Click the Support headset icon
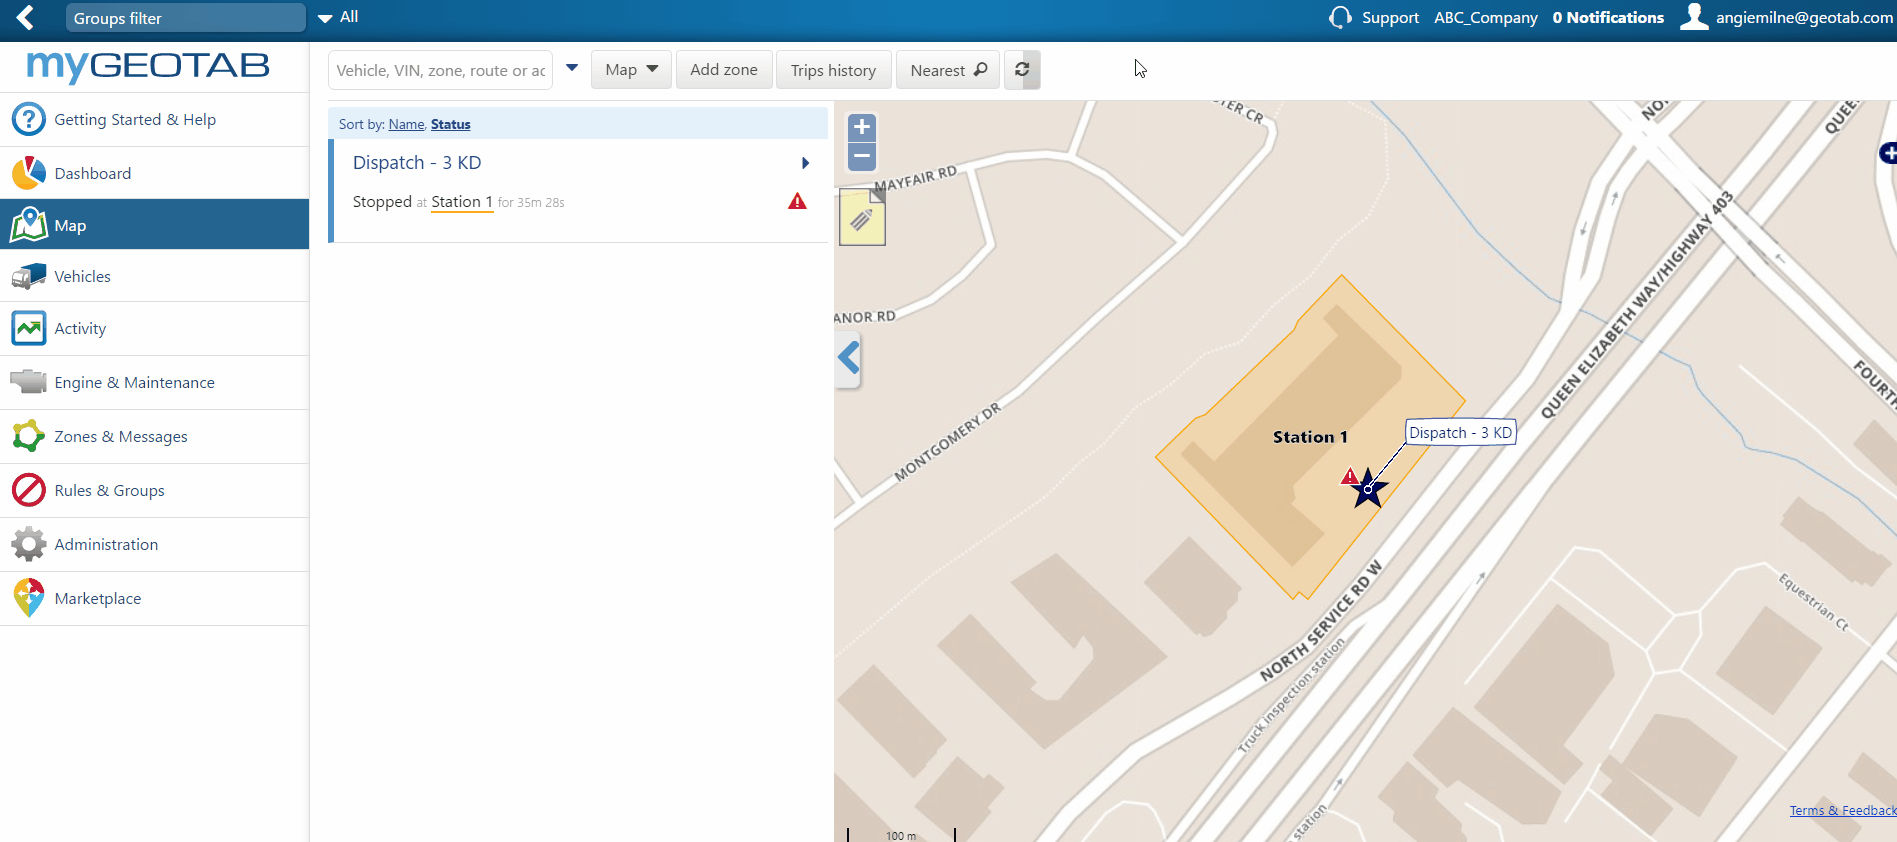1897x842 pixels. [1340, 17]
